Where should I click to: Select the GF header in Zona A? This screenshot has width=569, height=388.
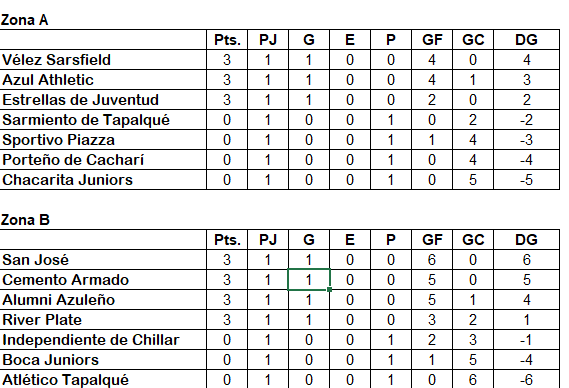point(432,40)
